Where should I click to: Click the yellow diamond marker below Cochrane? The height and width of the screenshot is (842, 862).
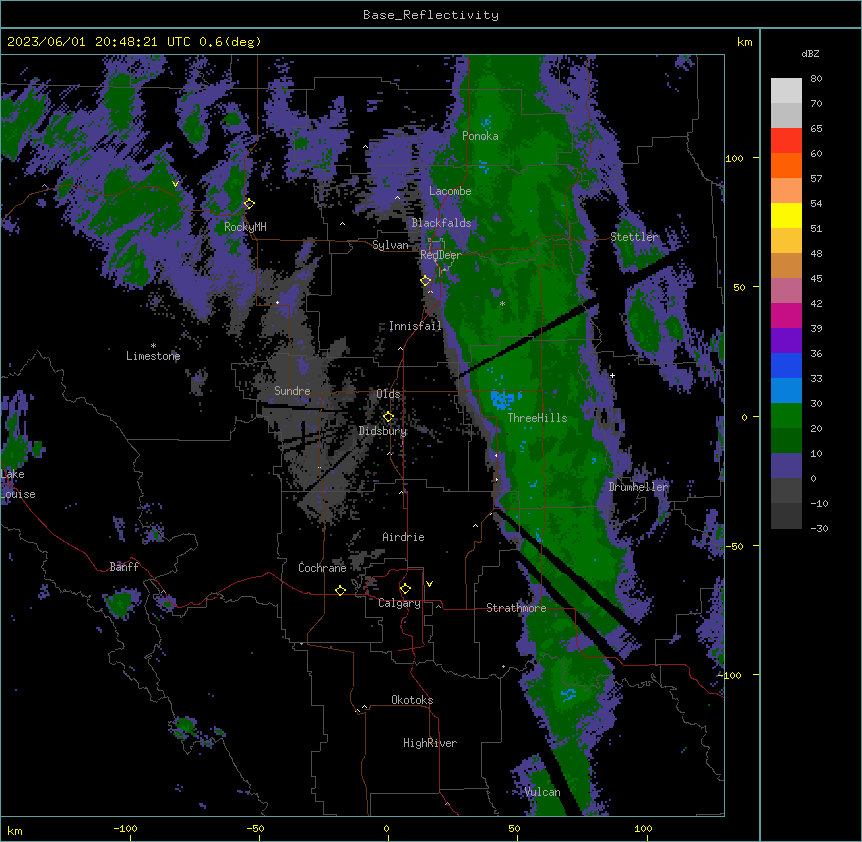pyautogui.click(x=340, y=590)
